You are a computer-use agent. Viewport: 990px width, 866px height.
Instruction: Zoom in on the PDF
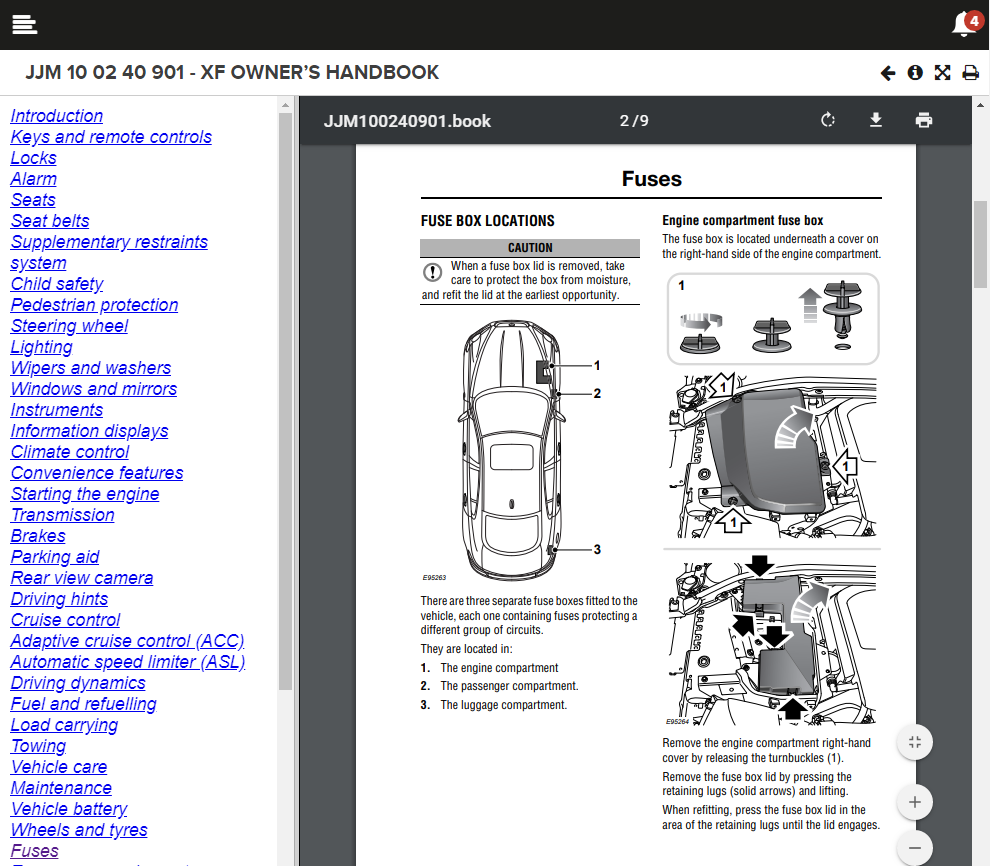point(914,802)
